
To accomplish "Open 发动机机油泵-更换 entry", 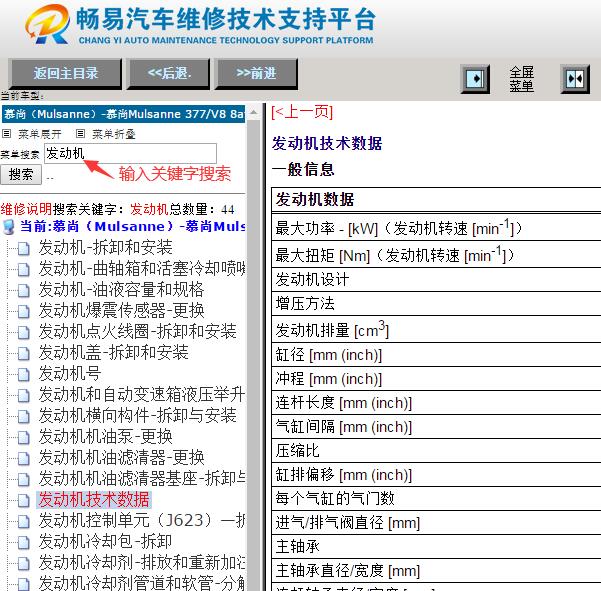I will tap(105, 437).
